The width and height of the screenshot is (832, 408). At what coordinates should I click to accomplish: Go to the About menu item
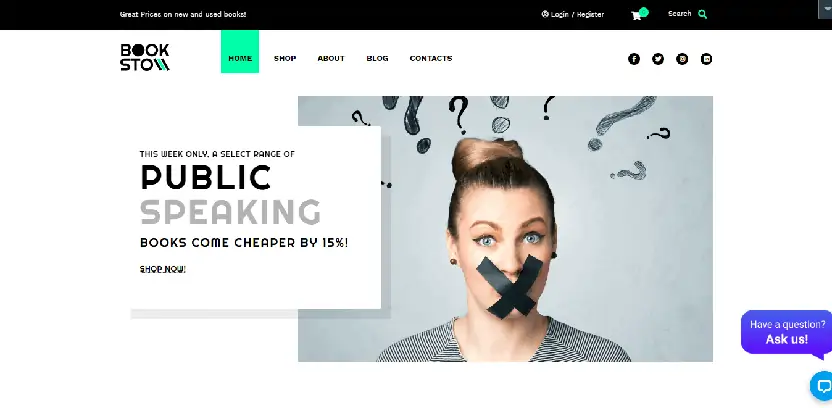[x=331, y=58]
